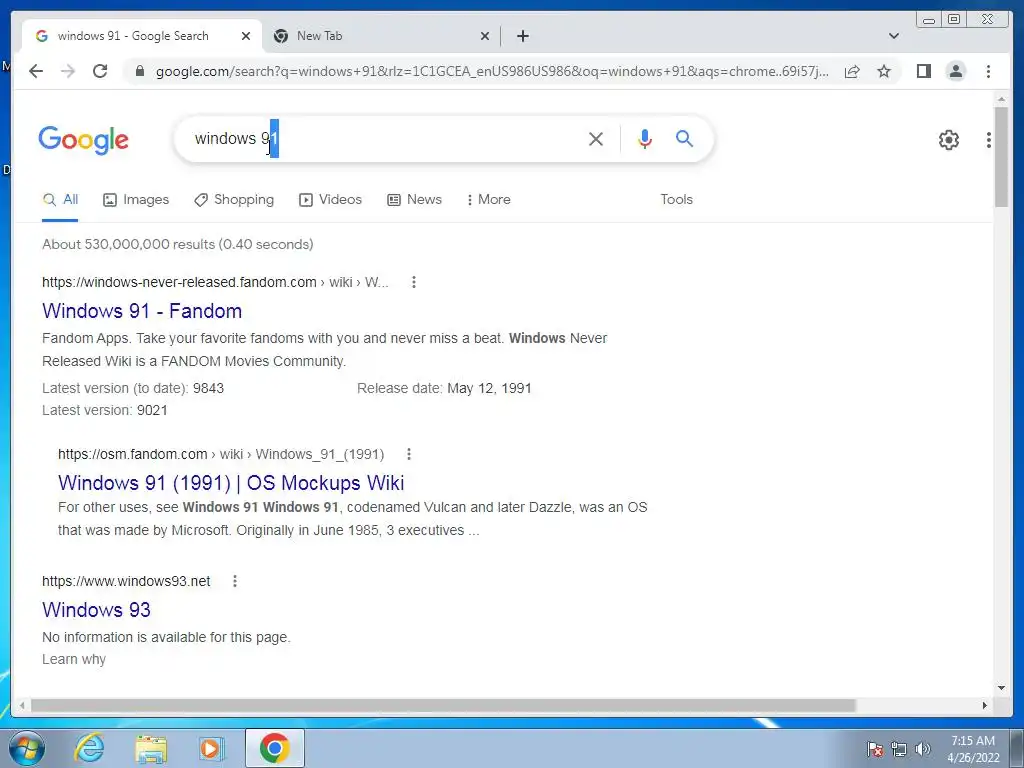The width and height of the screenshot is (1024, 768).
Task: Click the scroll-right arrow of horizontal scrollbar
Action: [985, 705]
